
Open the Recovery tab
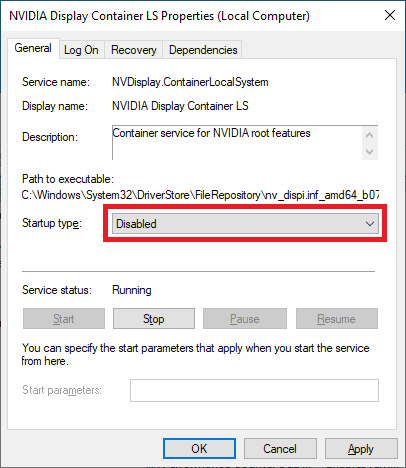[x=133, y=50]
